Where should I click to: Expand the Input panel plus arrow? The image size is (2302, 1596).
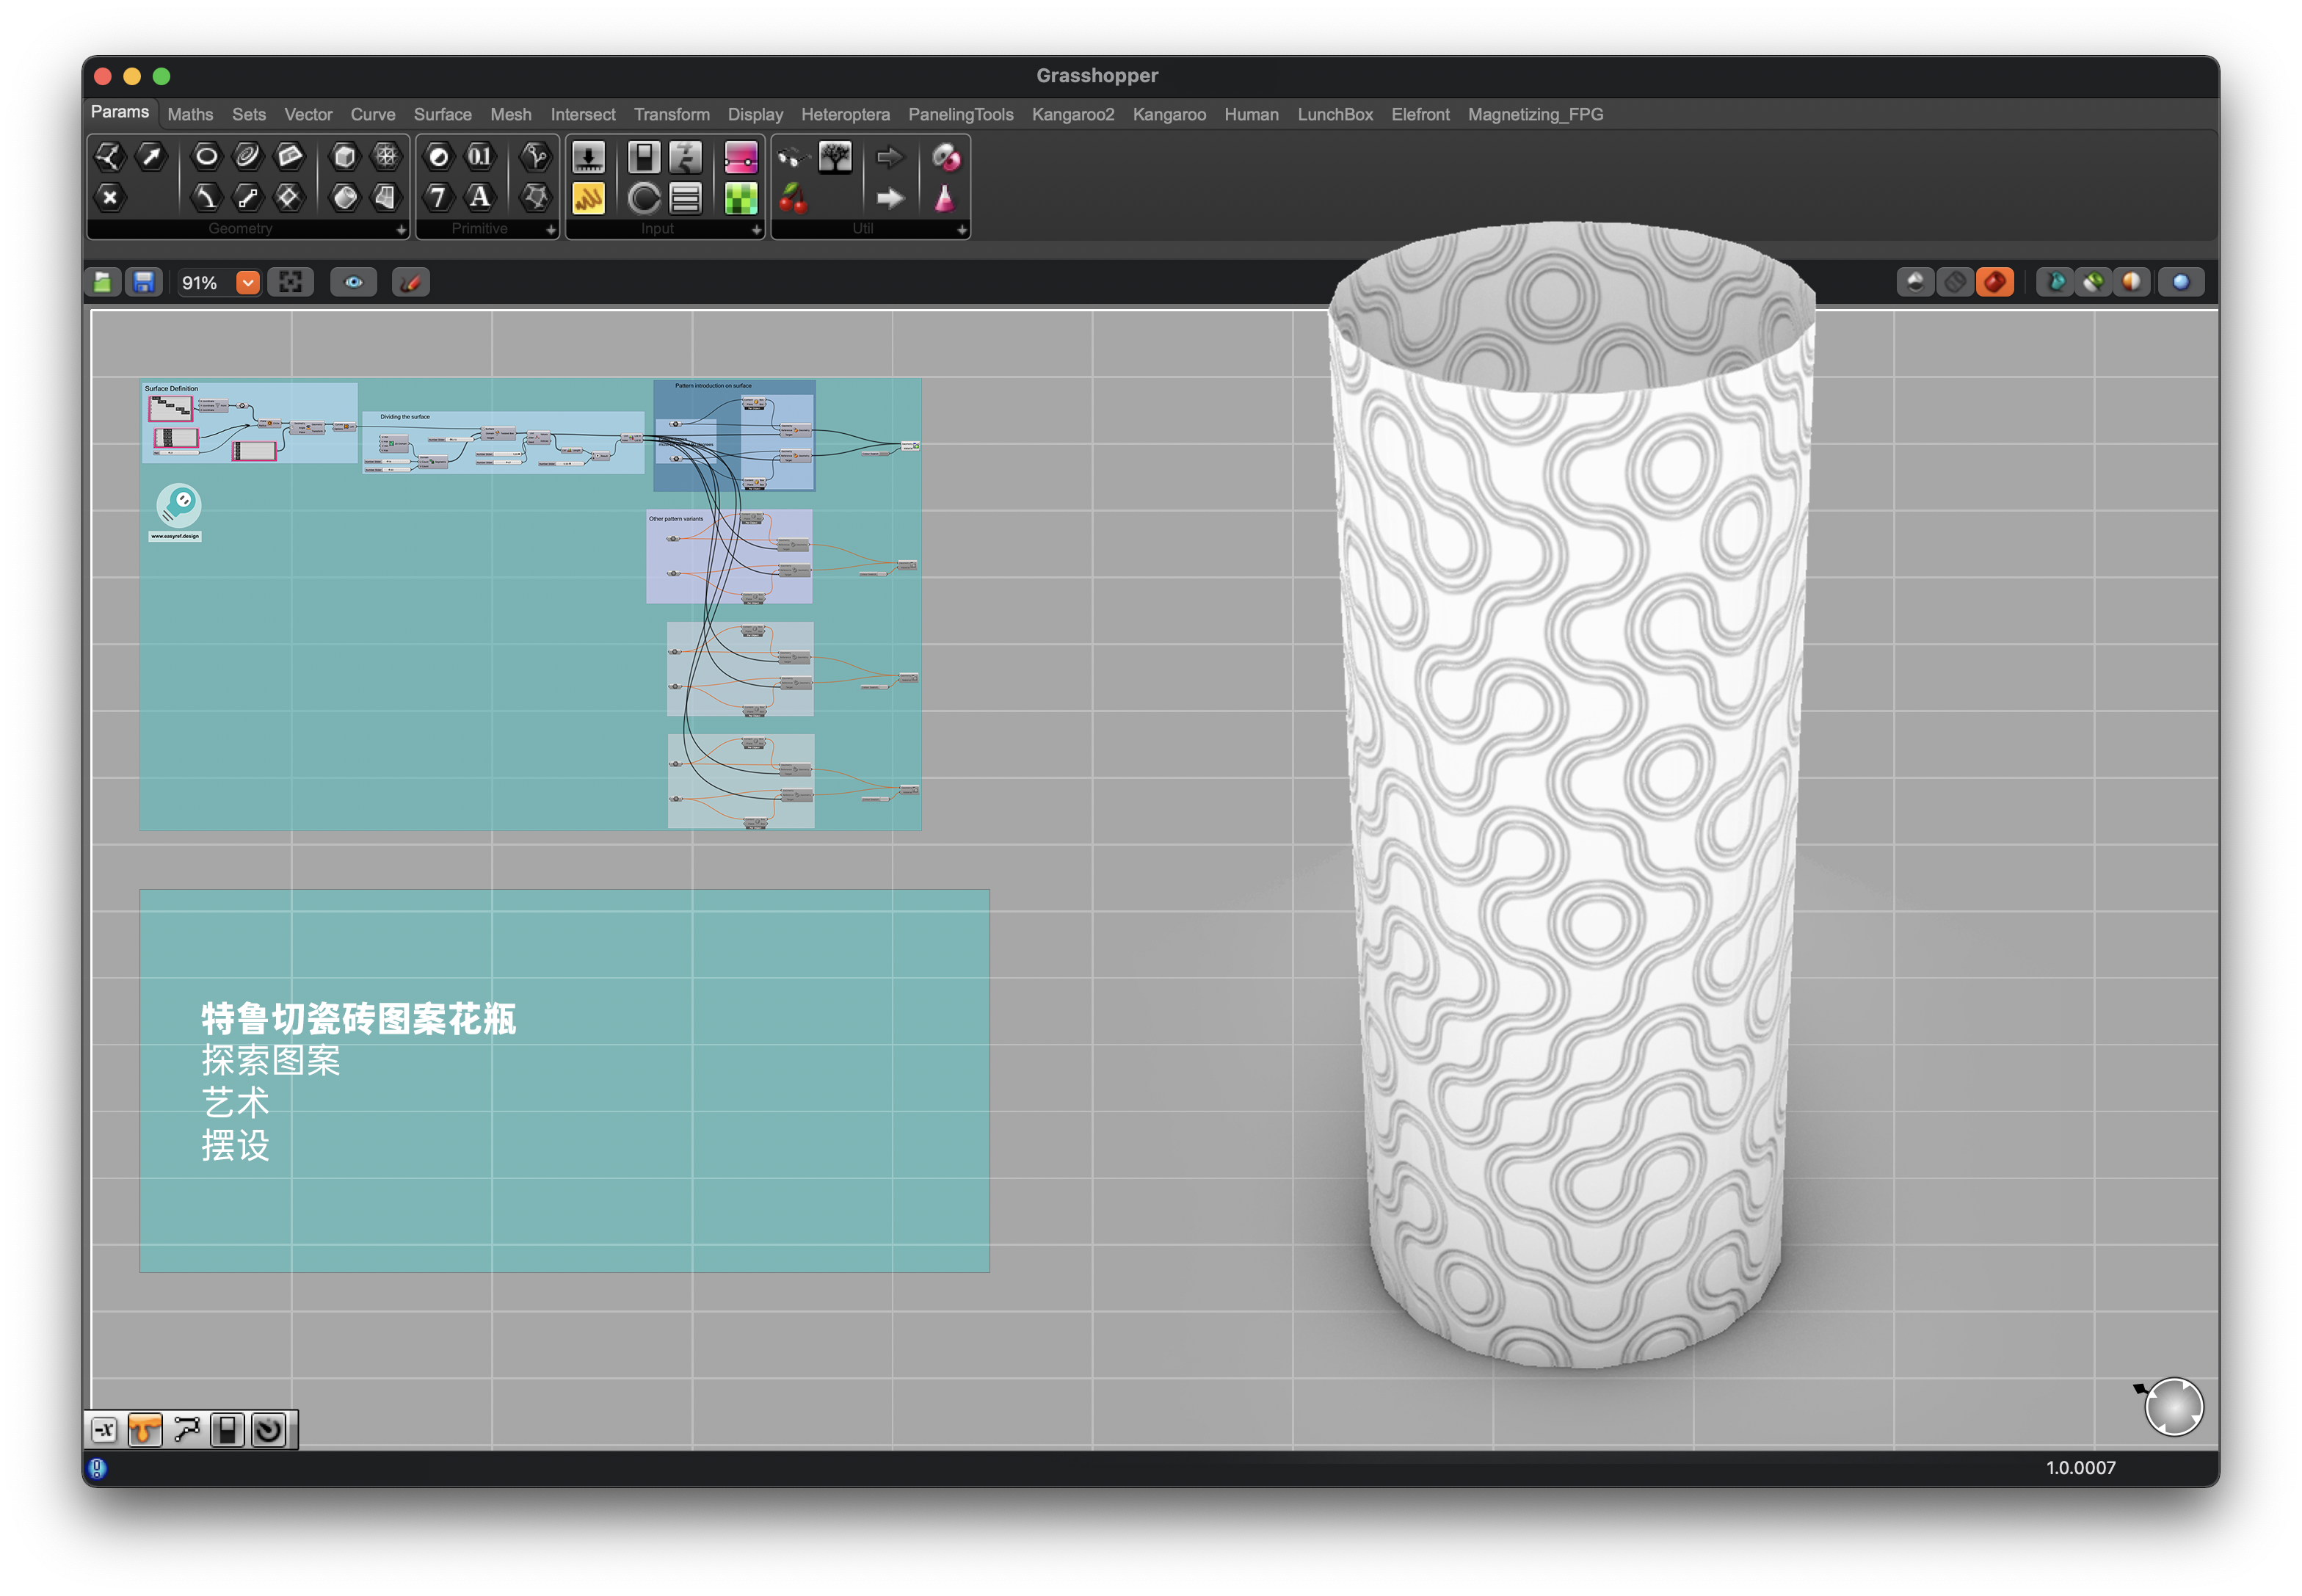(x=756, y=230)
